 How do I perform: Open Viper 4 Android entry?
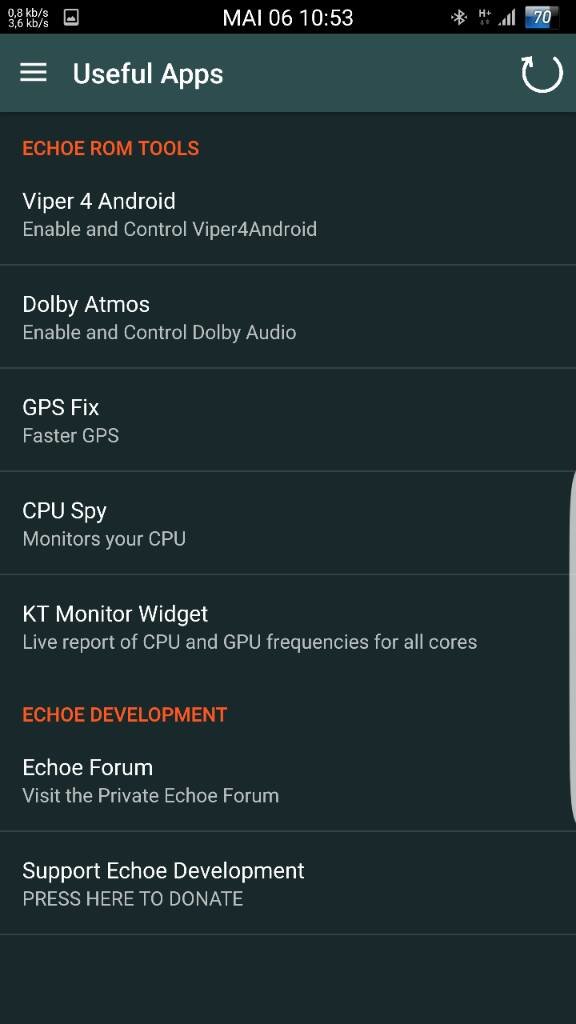[288, 214]
